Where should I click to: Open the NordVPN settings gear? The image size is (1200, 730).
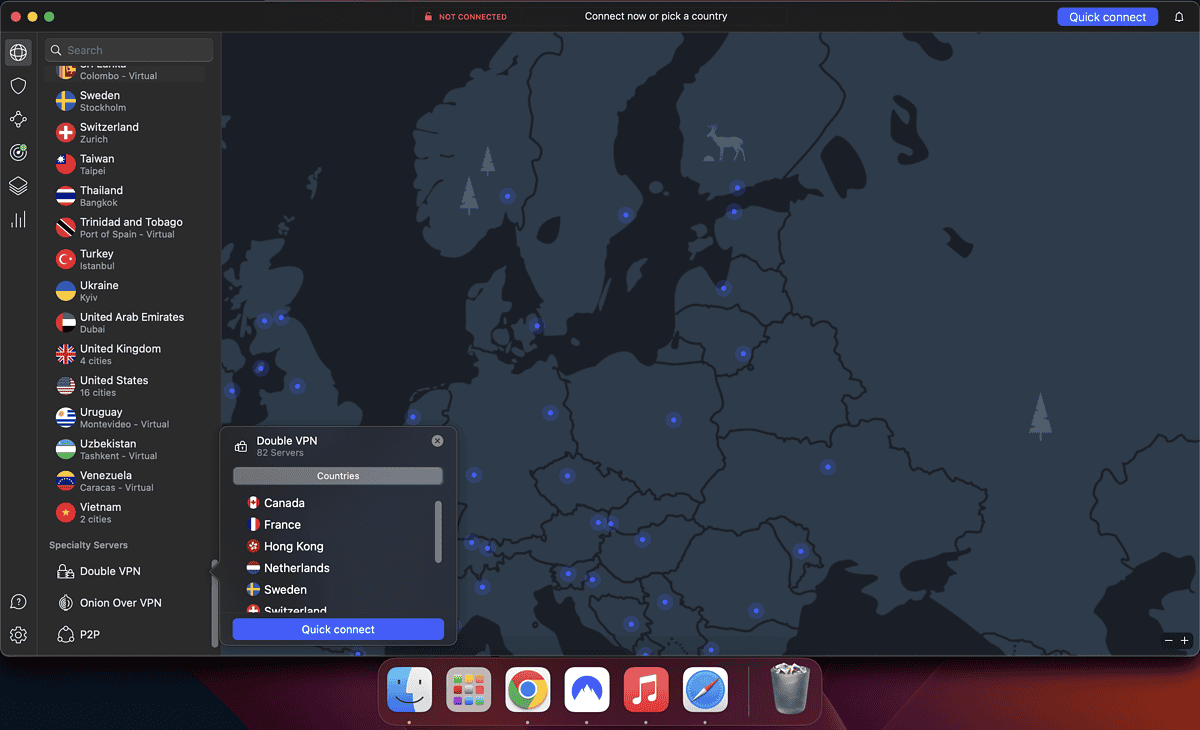(x=18, y=634)
